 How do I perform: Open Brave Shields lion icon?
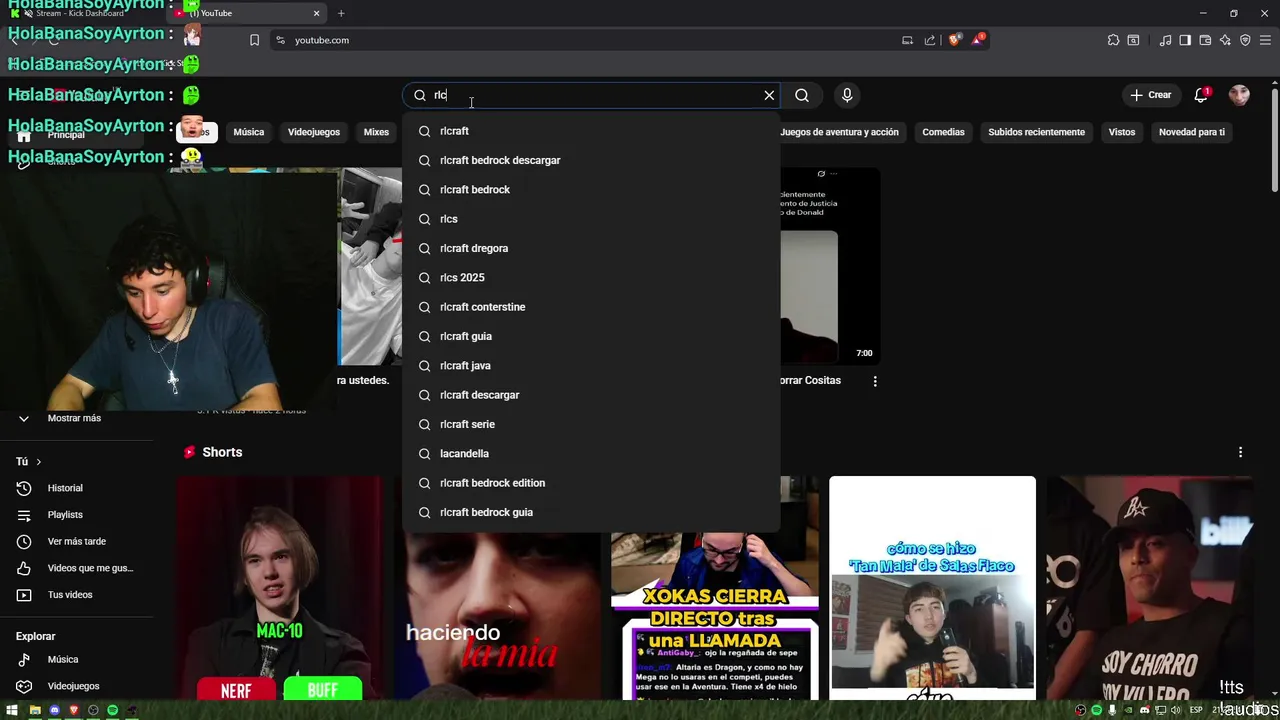pos(955,40)
